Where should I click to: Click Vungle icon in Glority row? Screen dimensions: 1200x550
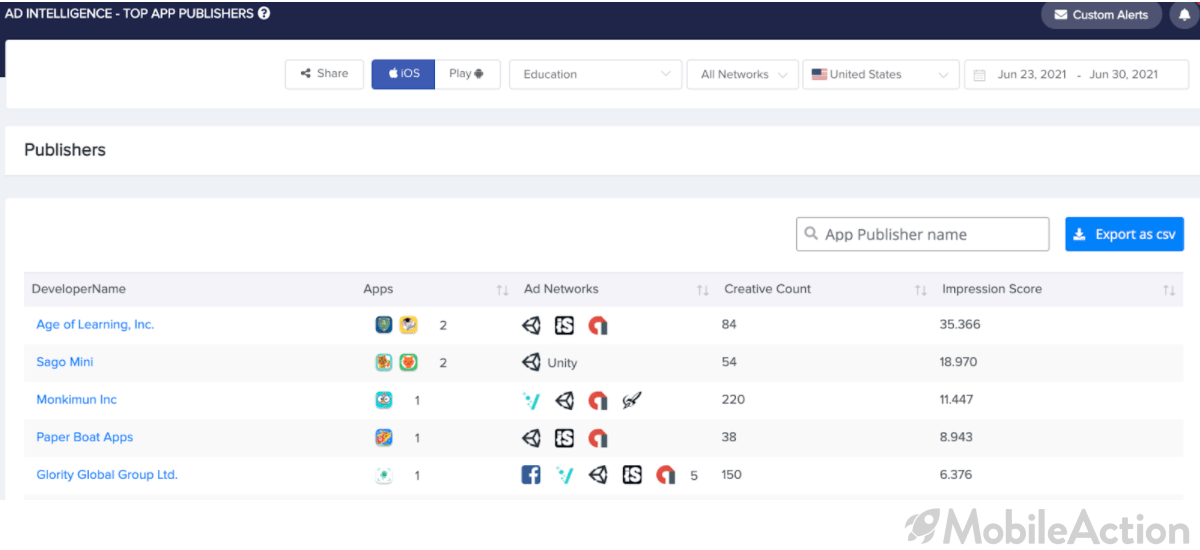[564, 475]
